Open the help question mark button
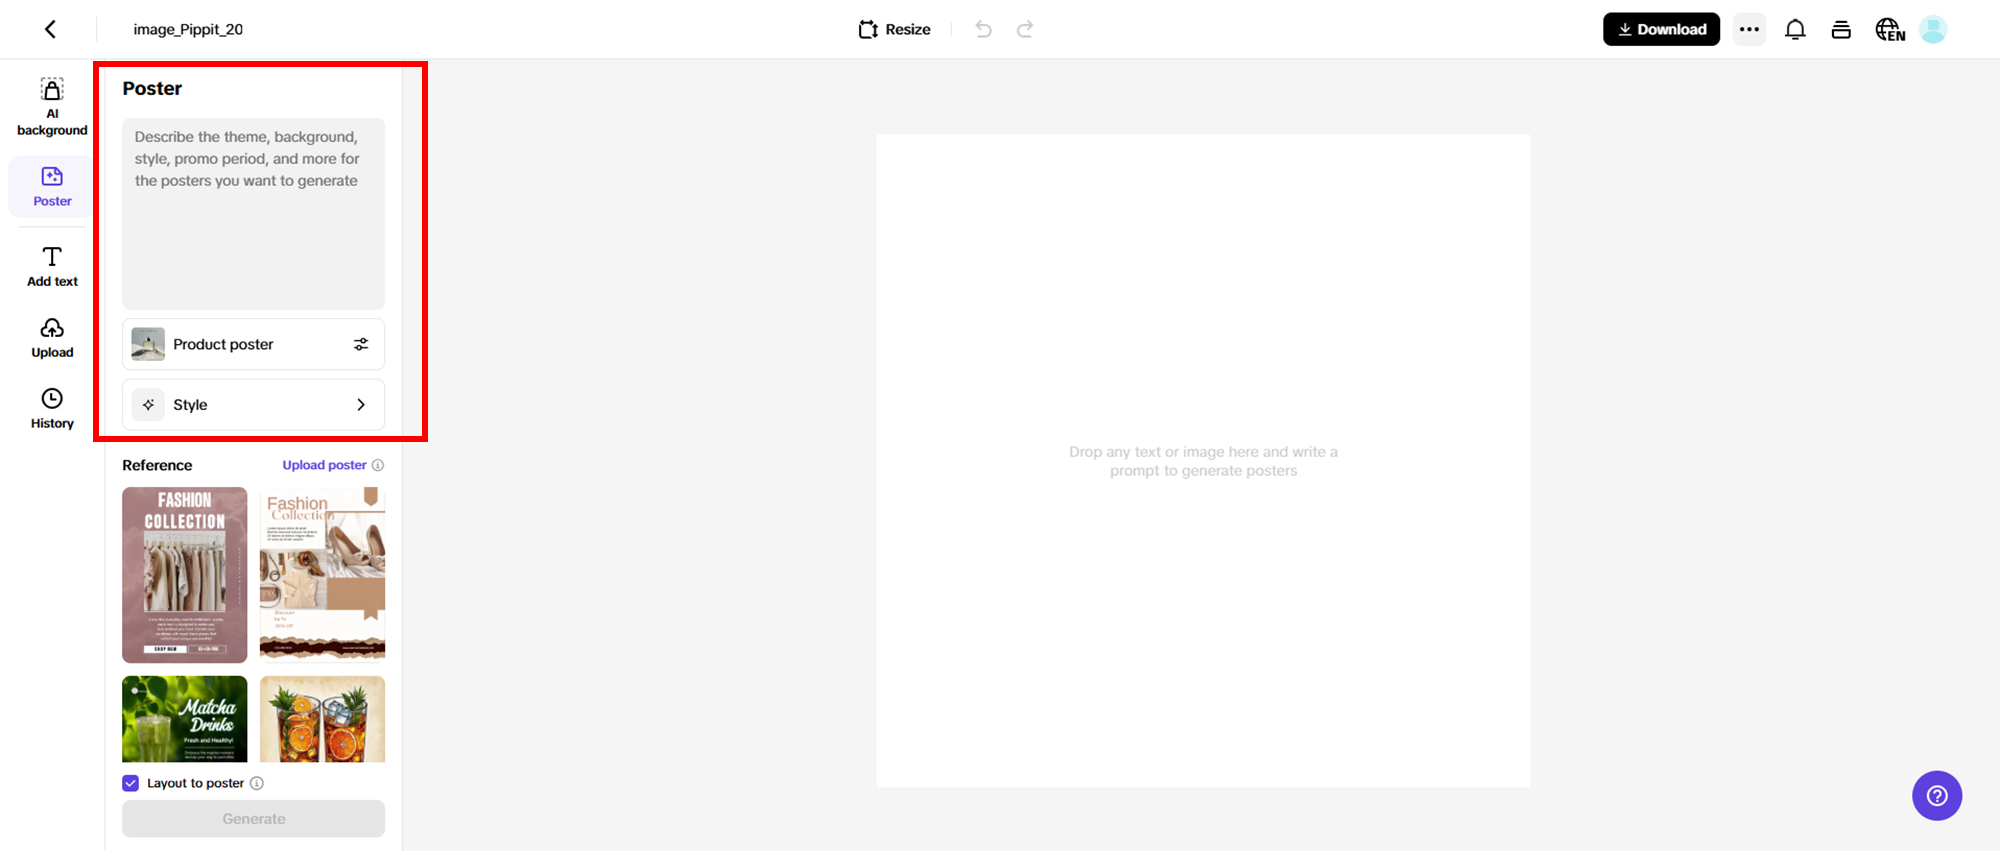This screenshot has width=2000, height=851. tap(1937, 795)
